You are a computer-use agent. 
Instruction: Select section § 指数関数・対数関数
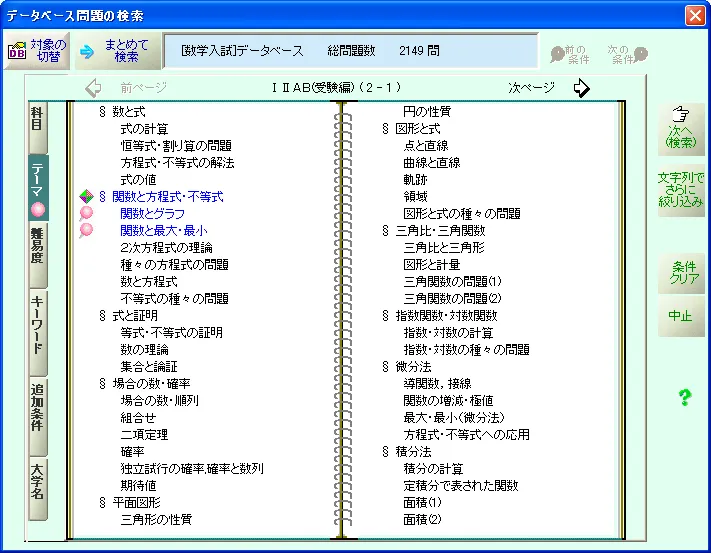click(x=439, y=315)
